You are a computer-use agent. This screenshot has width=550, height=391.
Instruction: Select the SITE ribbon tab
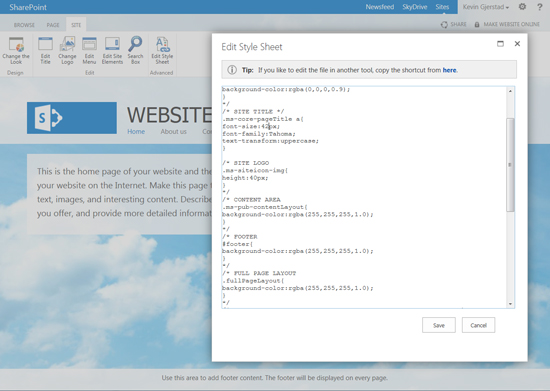pos(76,25)
